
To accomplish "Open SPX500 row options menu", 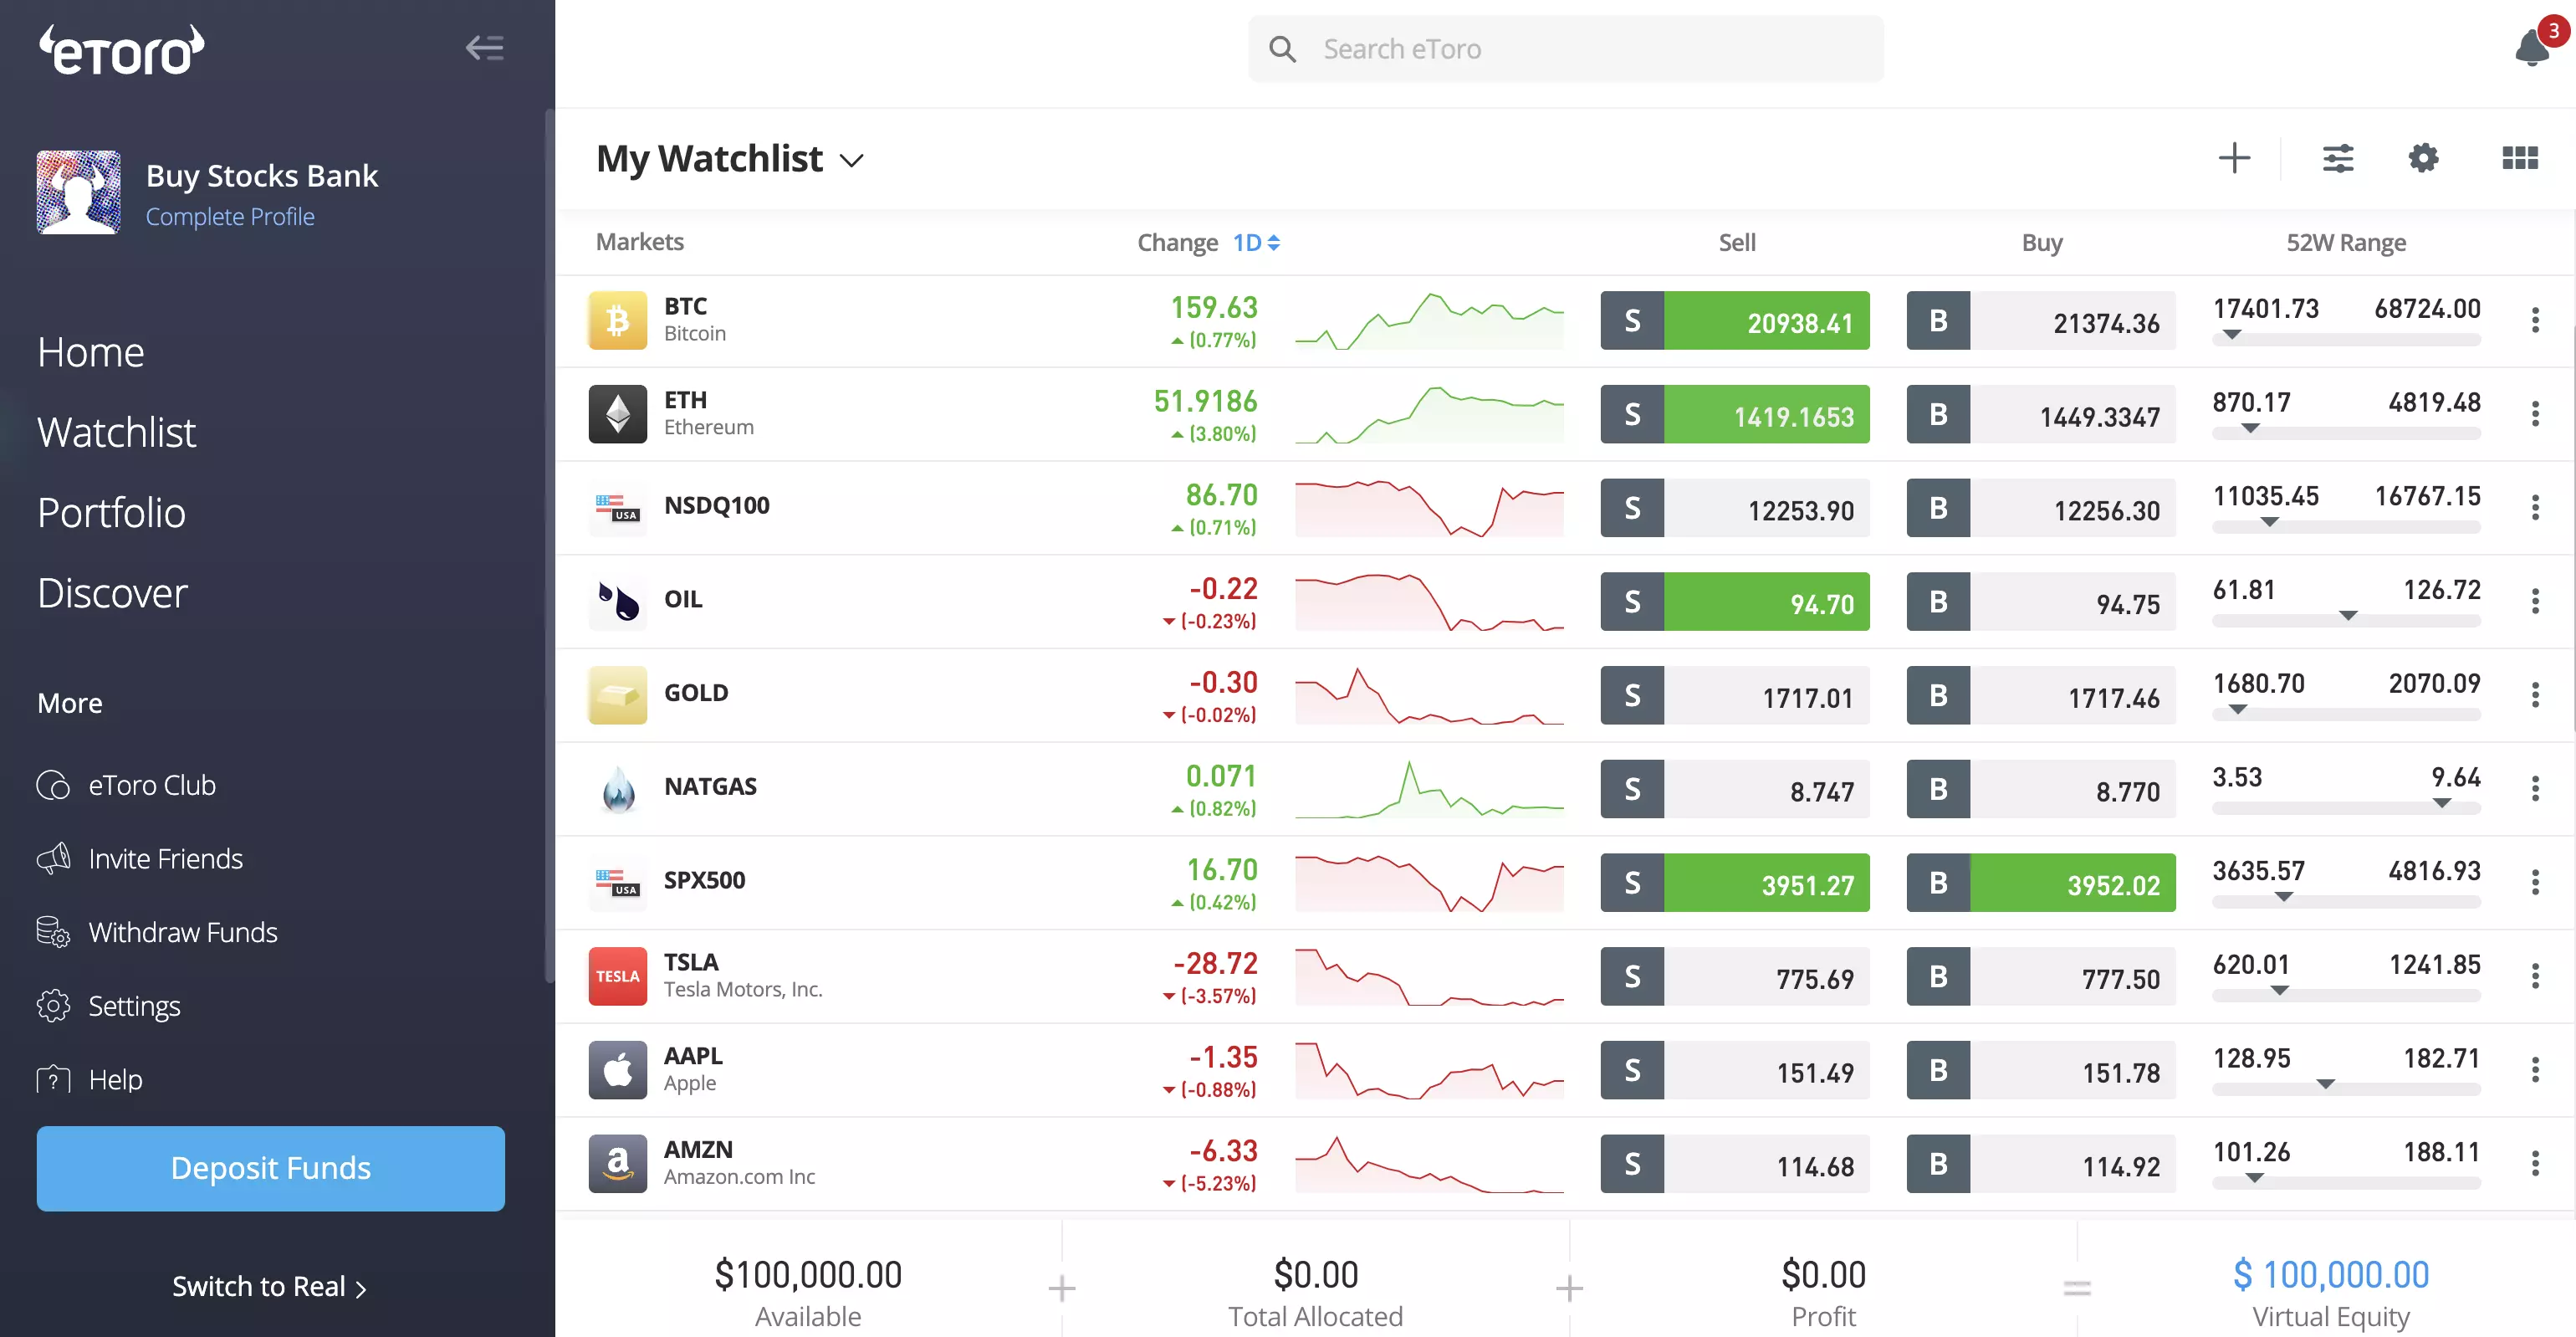I will coord(2535,882).
